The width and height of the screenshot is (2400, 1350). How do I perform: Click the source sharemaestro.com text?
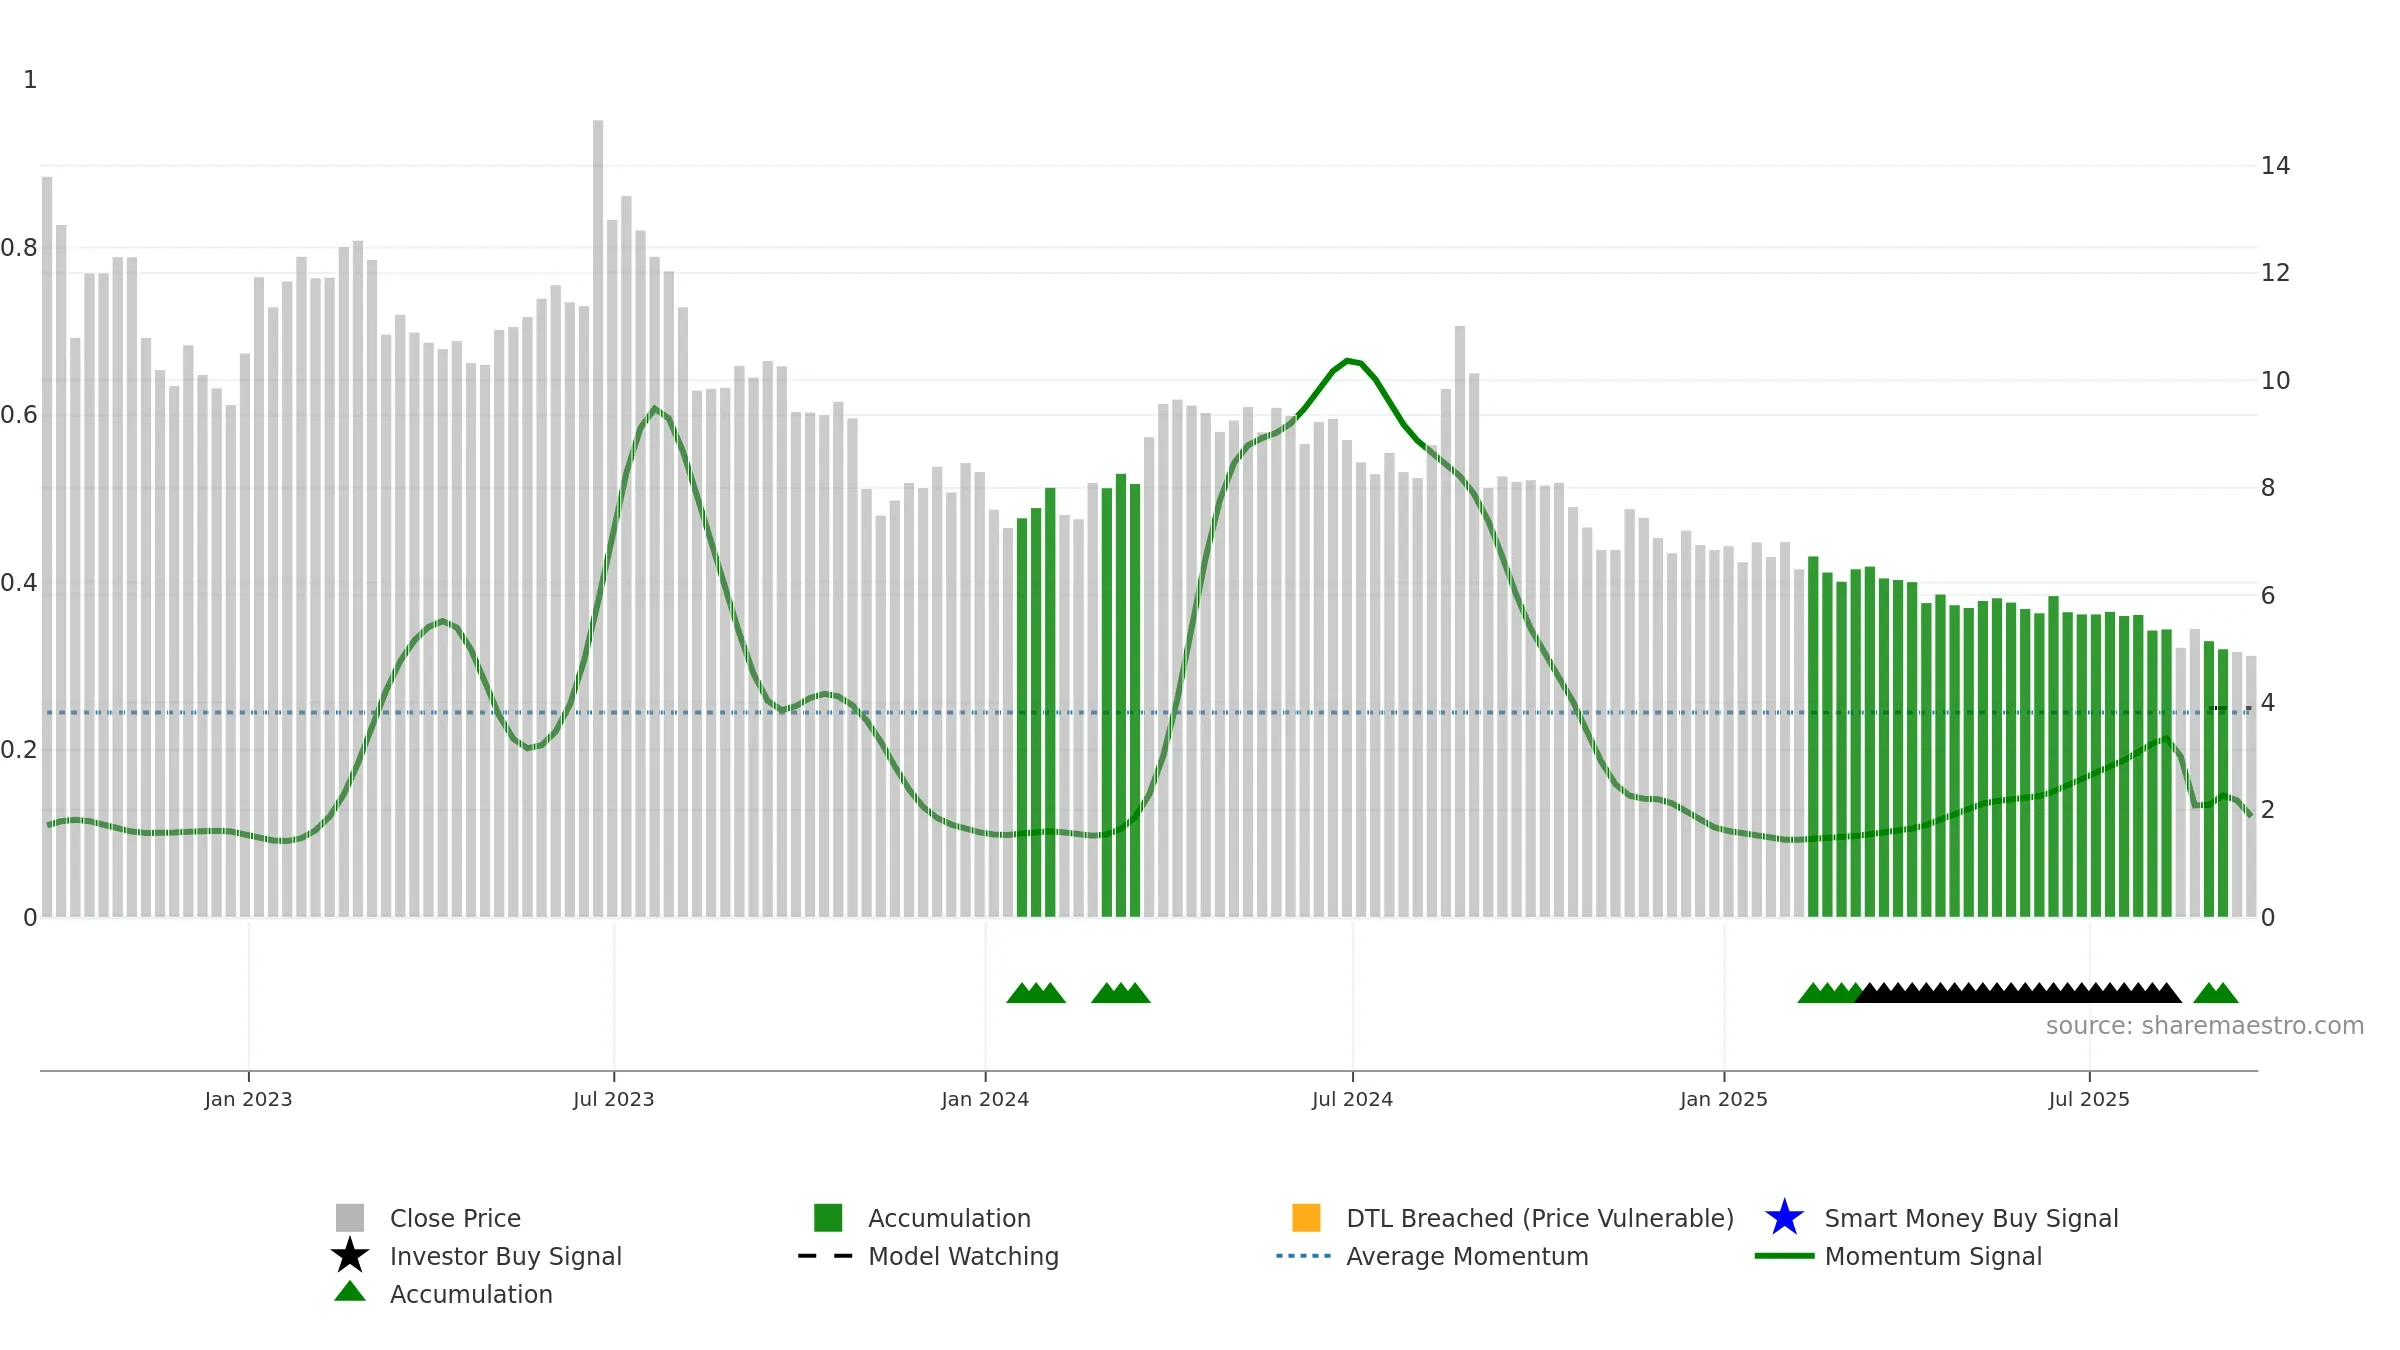2205,1026
